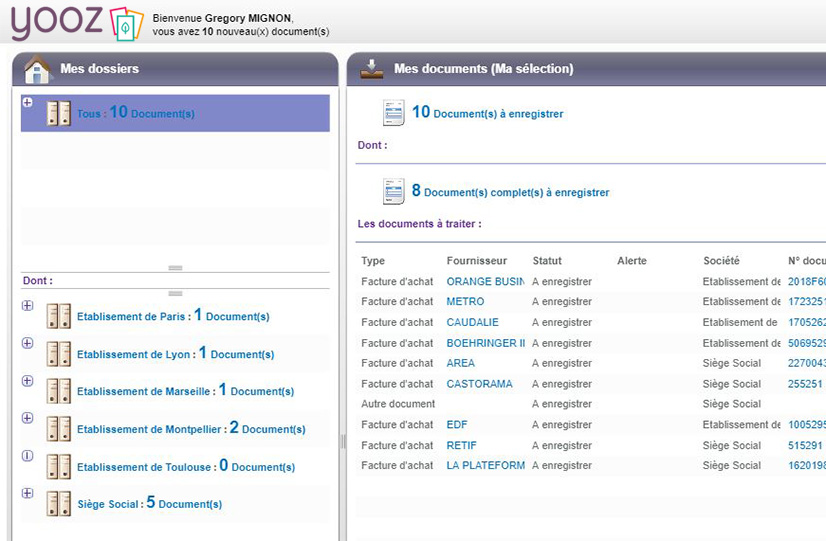Open the ORANGE BUSINESS supplier invoice

[484, 282]
